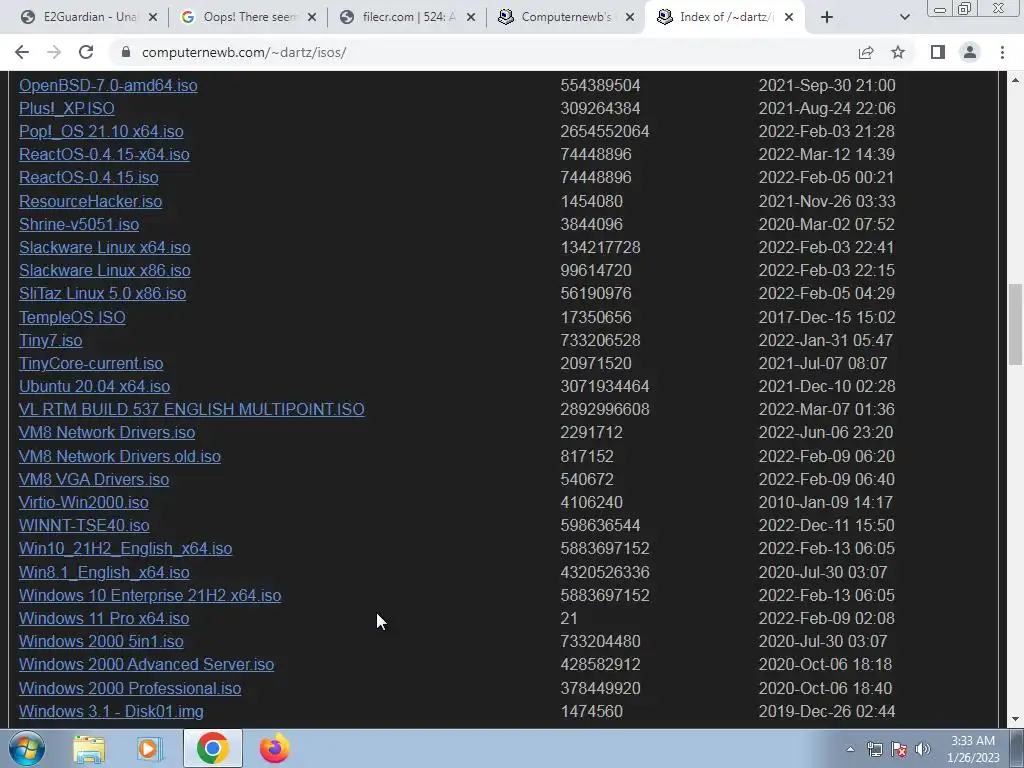
Task: Show hidden tray icons arrow
Action: 850,749
